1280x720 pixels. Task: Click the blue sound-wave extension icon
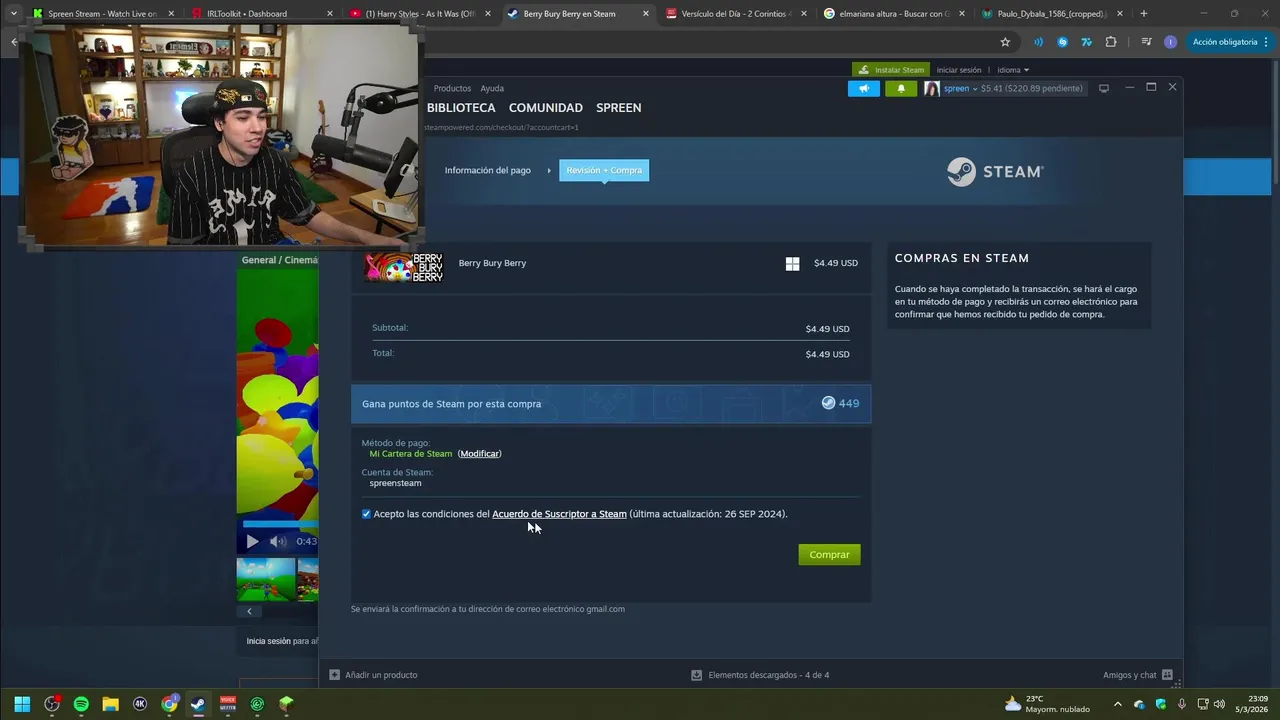(1038, 42)
